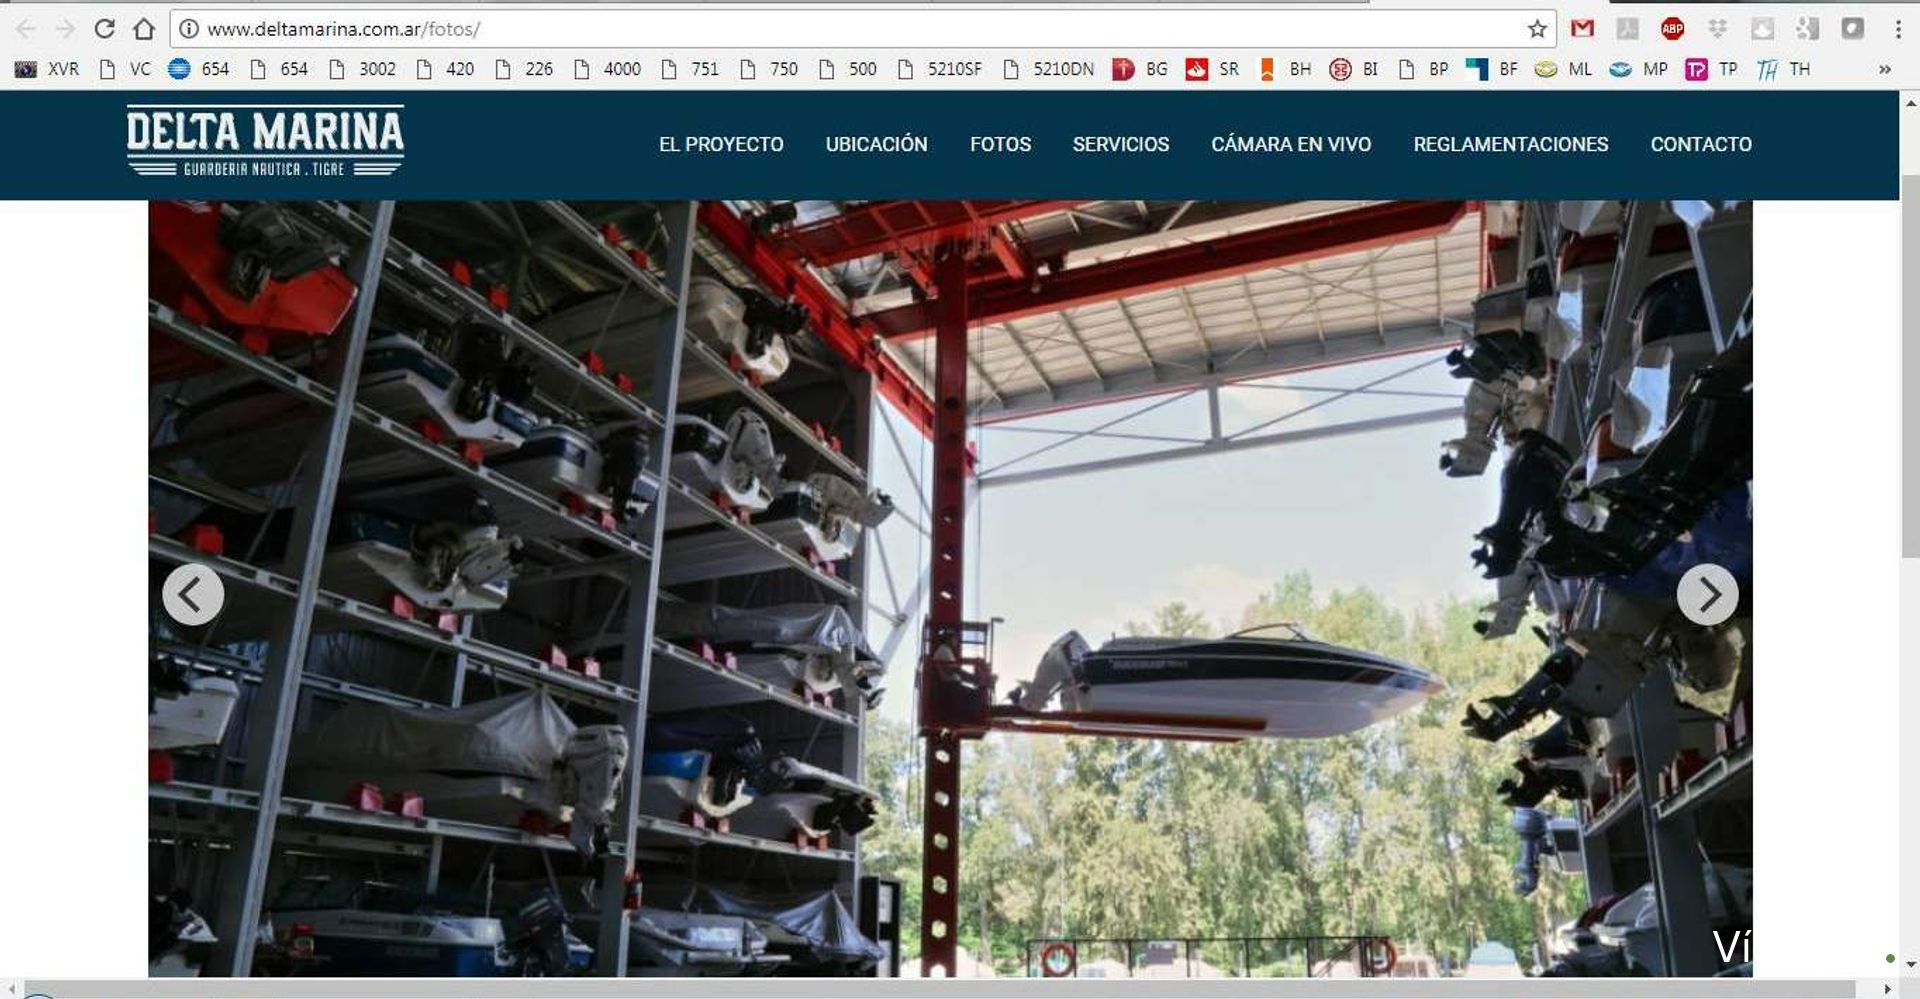The height and width of the screenshot is (999, 1920).
Task: Go to browser home page icon
Action: click(x=144, y=29)
